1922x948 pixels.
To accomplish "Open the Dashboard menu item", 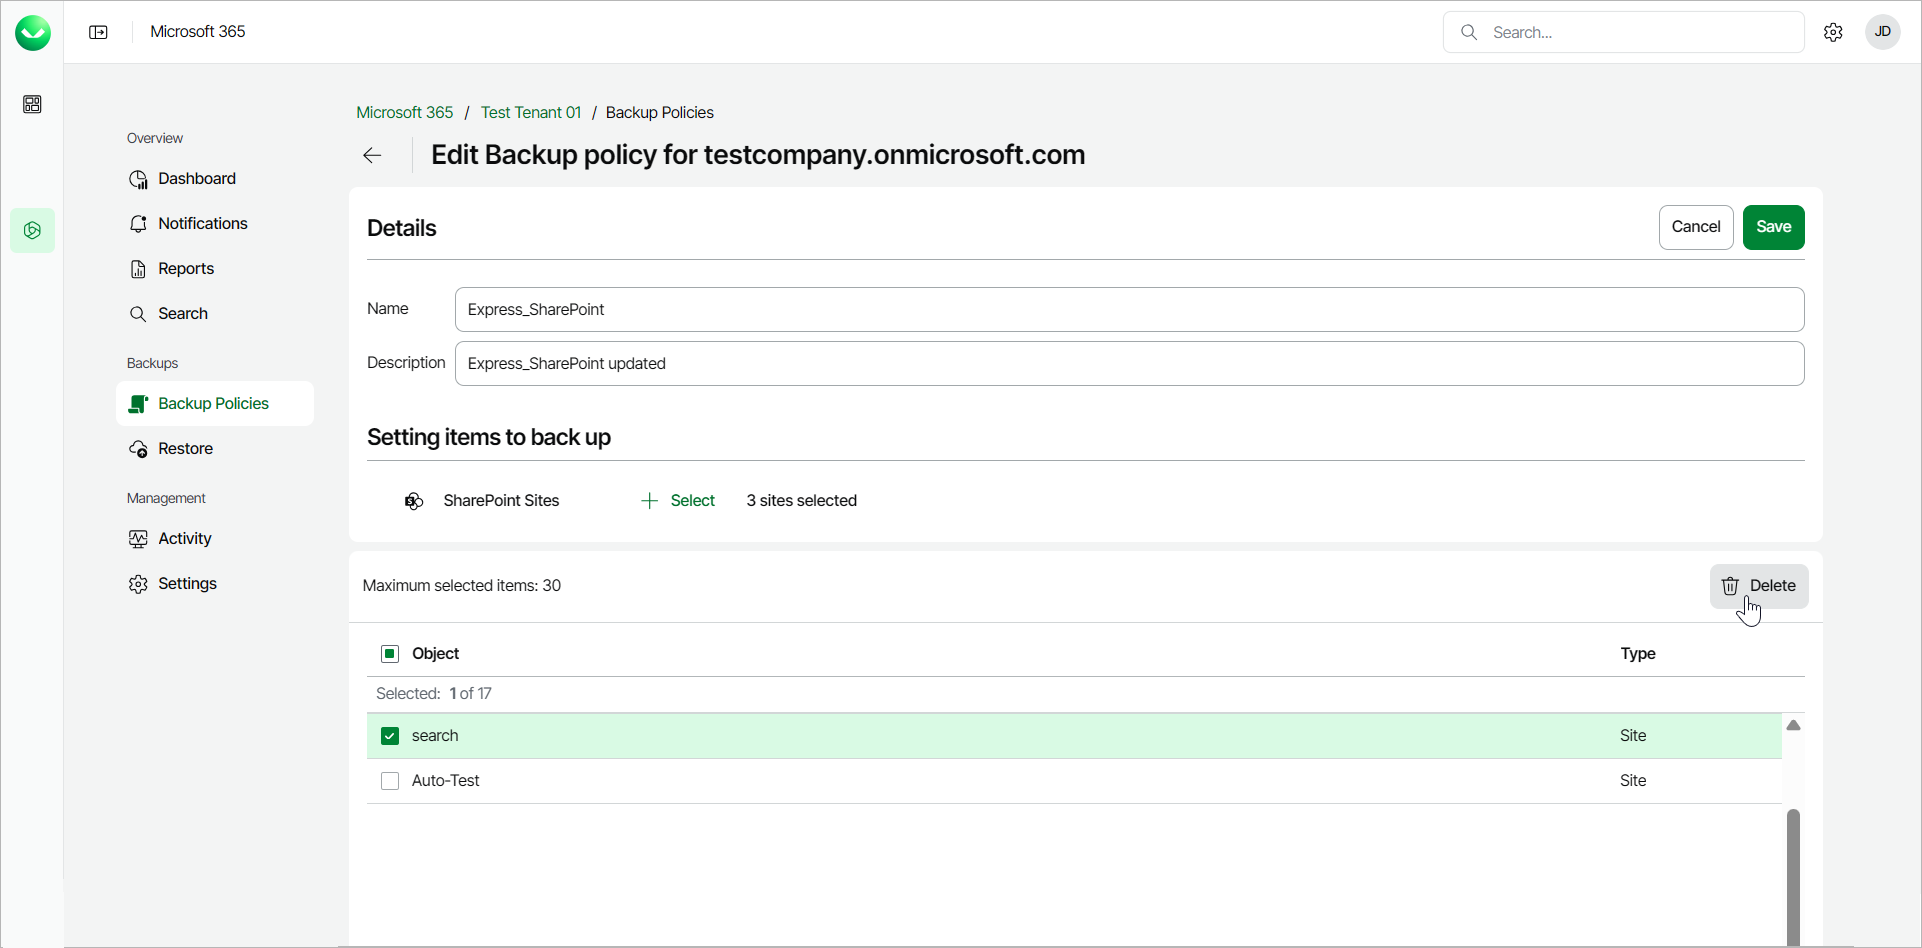I will (197, 179).
